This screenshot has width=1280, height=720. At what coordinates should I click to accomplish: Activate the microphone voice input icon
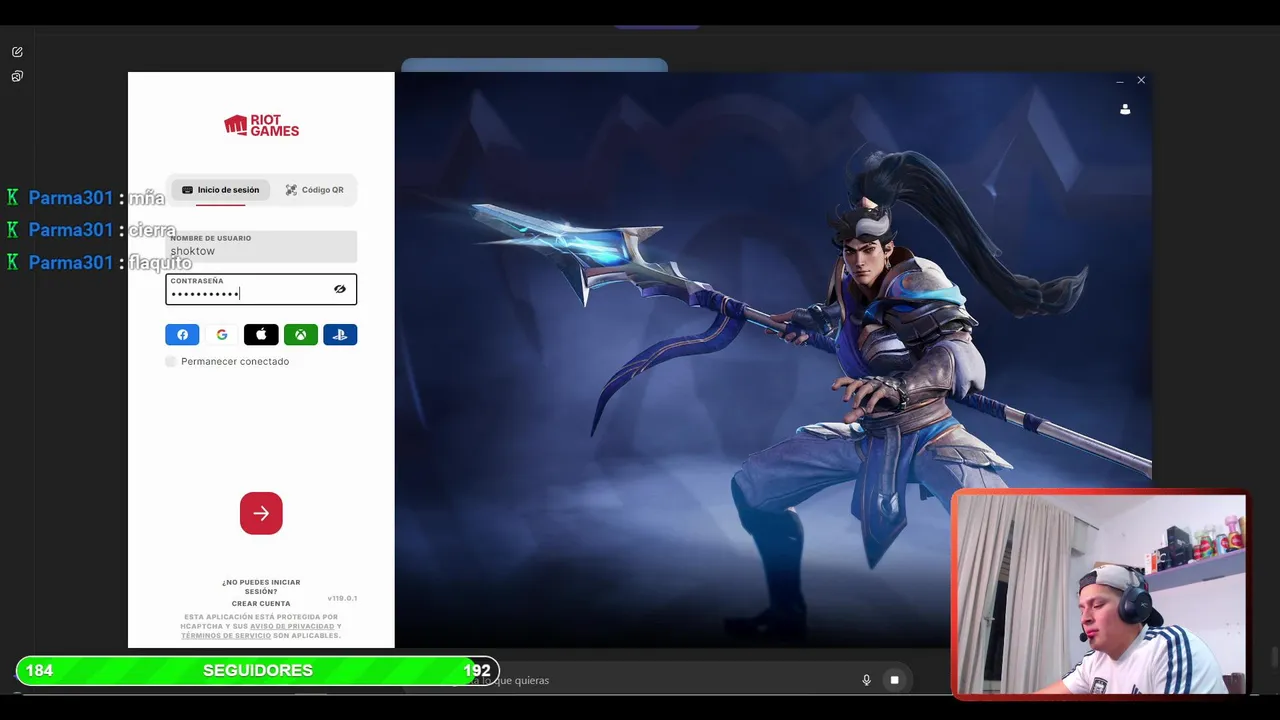[x=867, y=680]
